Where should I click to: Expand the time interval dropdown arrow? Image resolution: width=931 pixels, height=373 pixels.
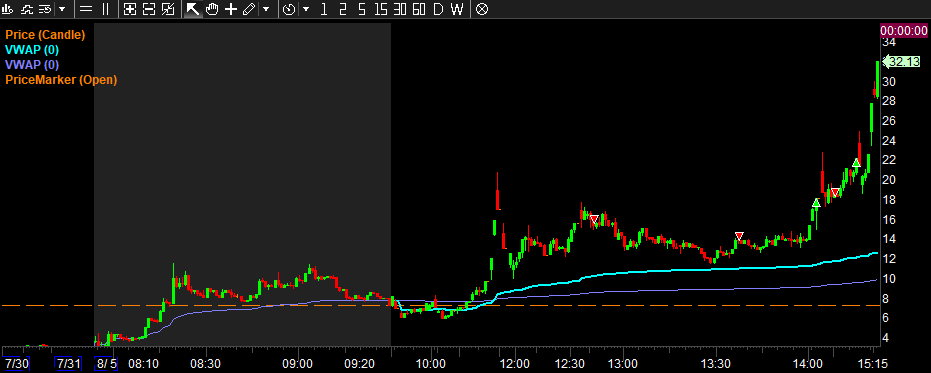coord(306,9)
